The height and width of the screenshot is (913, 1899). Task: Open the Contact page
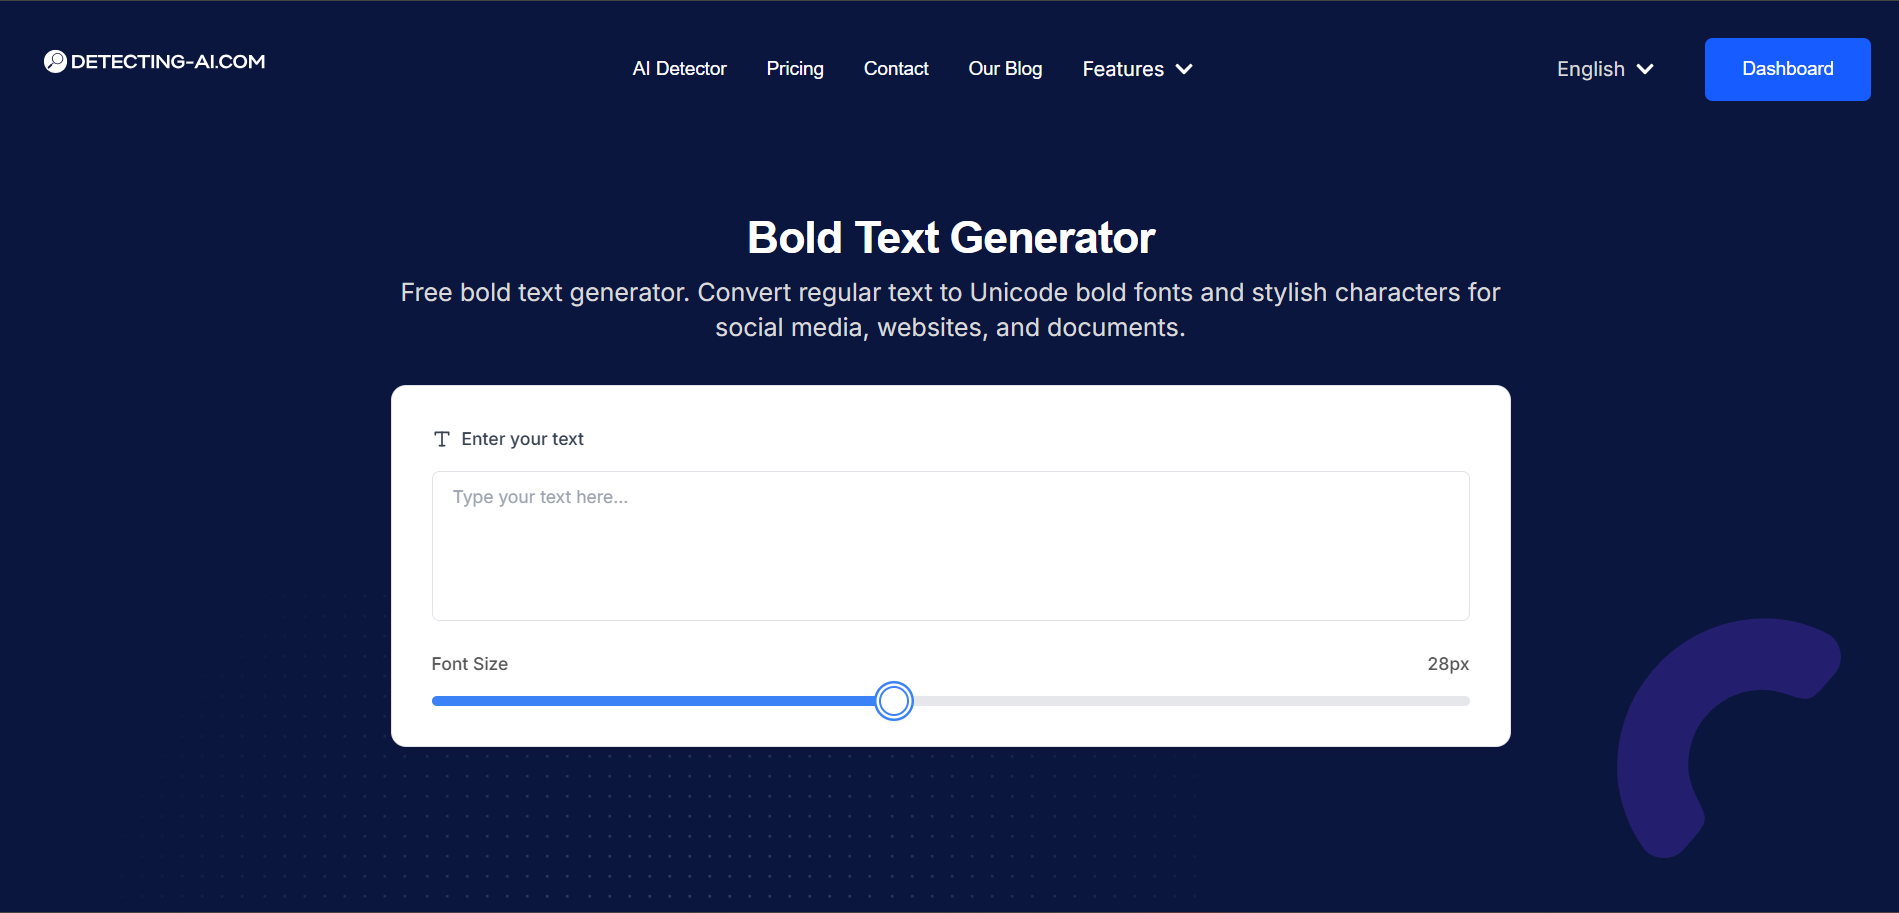tap(895, 68)
